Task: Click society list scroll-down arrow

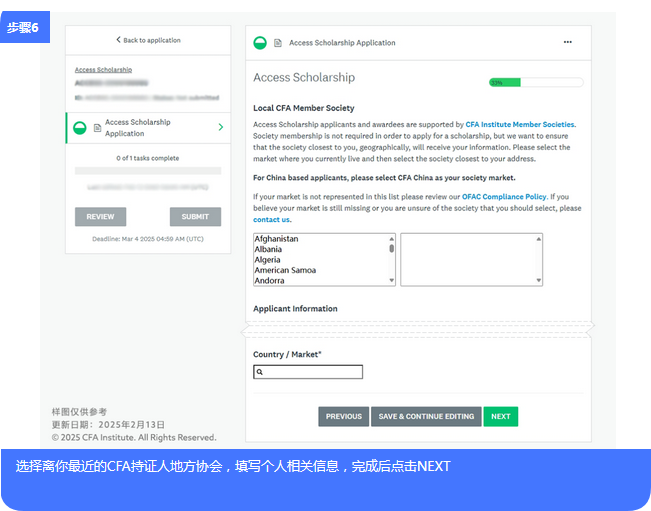Action: coord(538,280)
